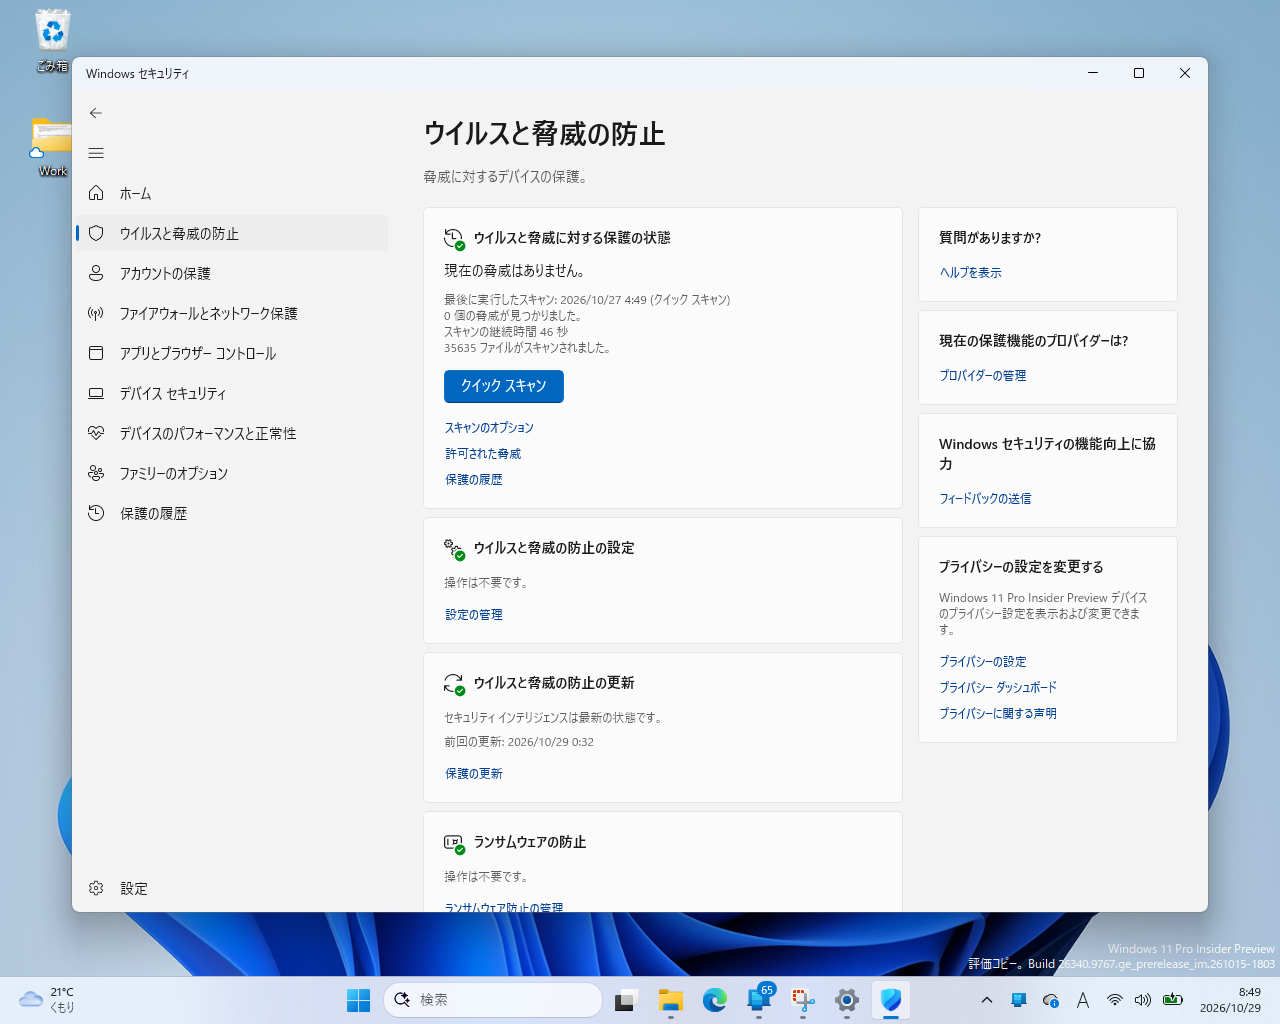Open プライバシーに関する声明 link
The image size is (1280, 1024).
point(998,713)
